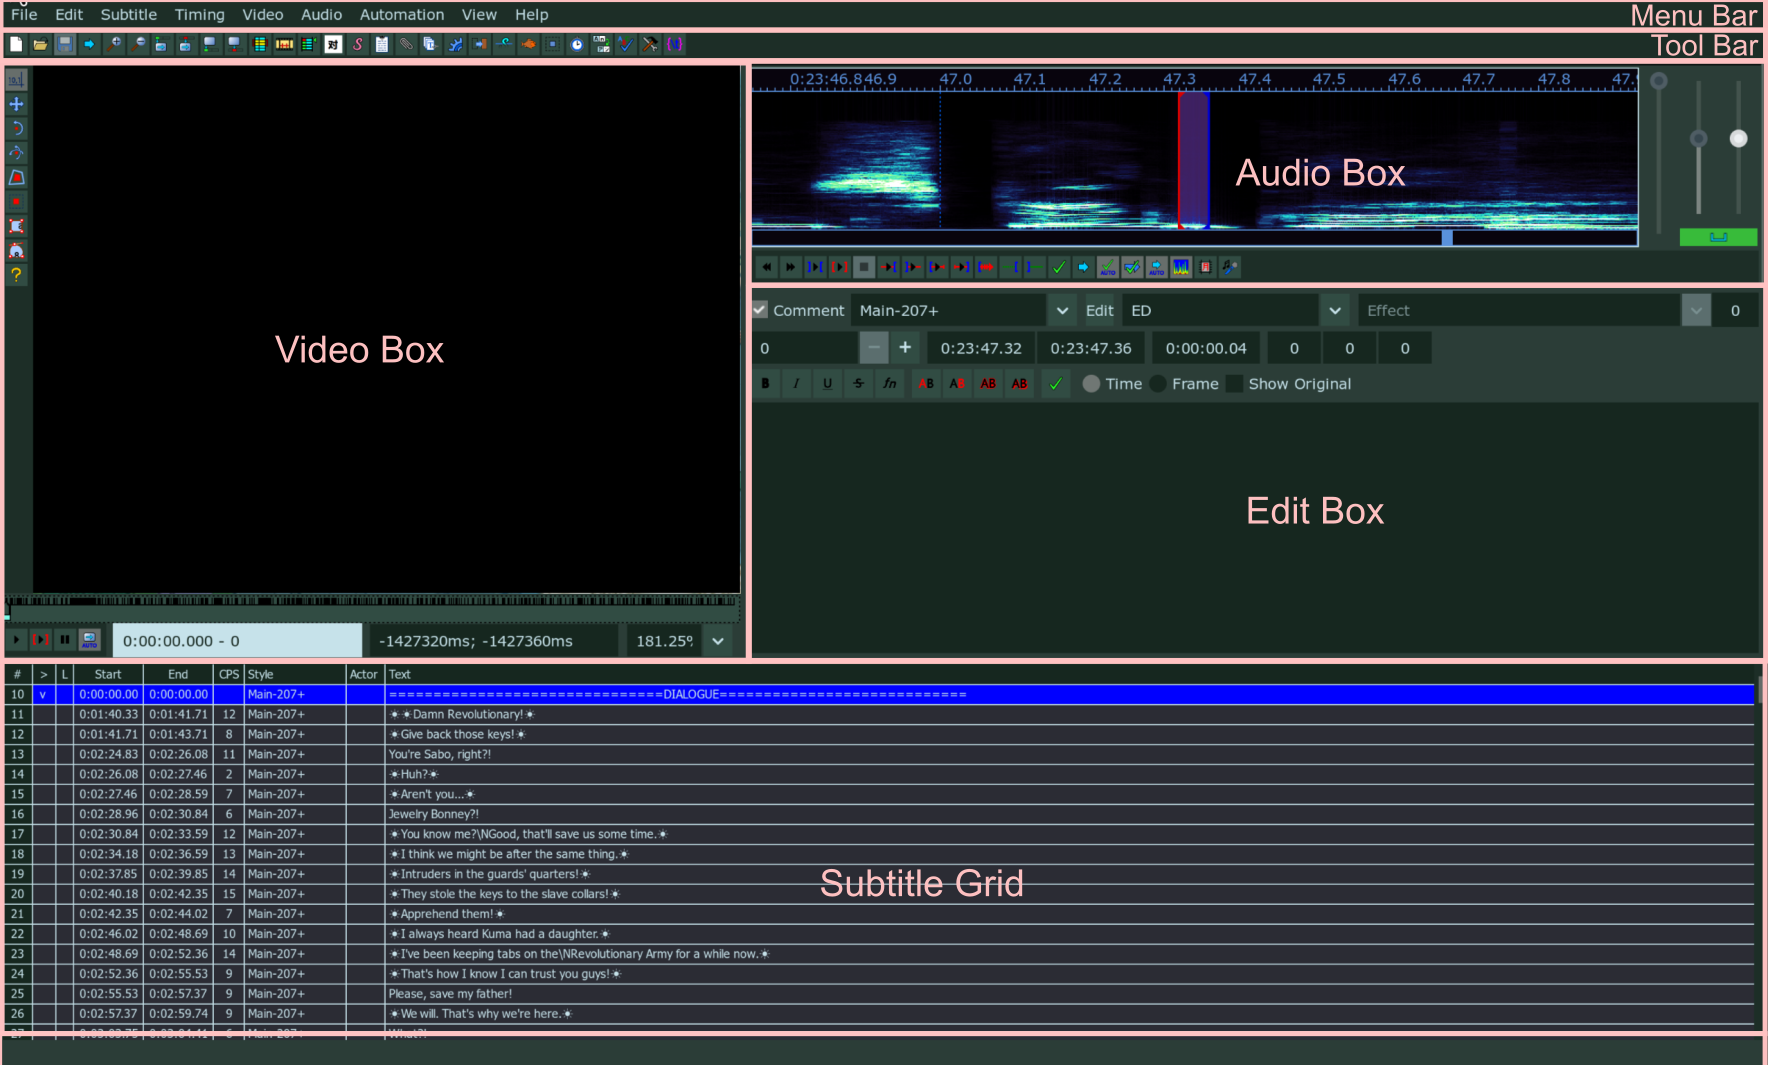Open the video zoom percentage dropdown
This screenshot has height=1065, width=1768.
718,641
